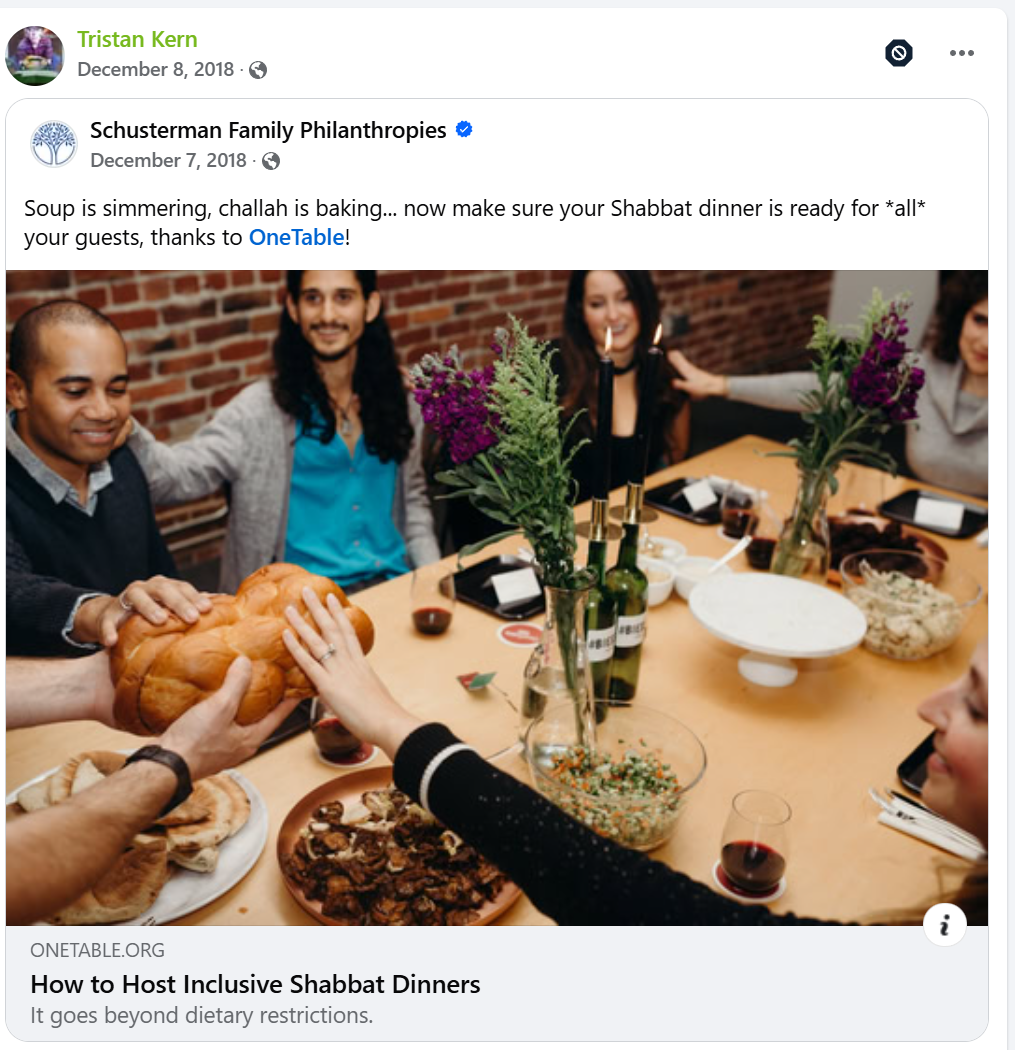Open the Shabbat dinner photo preview
The image size is (1015, 1050).
point(497,598)
